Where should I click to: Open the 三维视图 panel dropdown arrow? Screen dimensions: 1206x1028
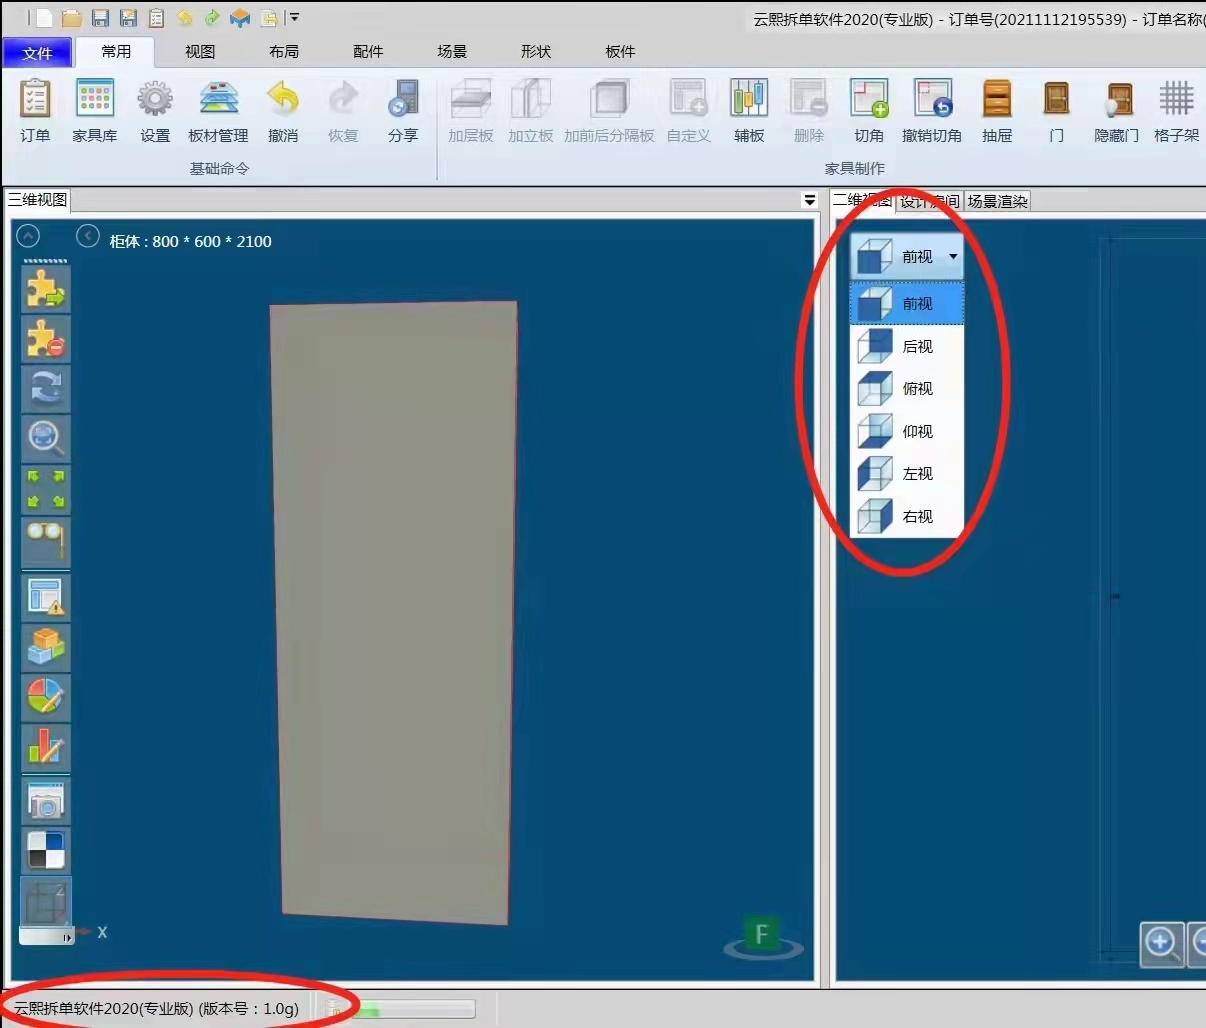[810, 201]
